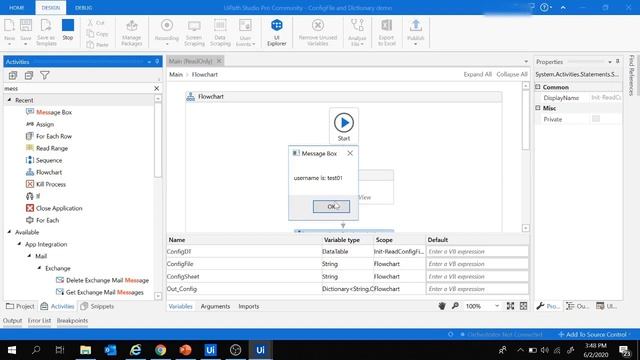This screenshot has width=640, height=360.
Task: Click the Windows Start button
Action: (x=11, y=350)
